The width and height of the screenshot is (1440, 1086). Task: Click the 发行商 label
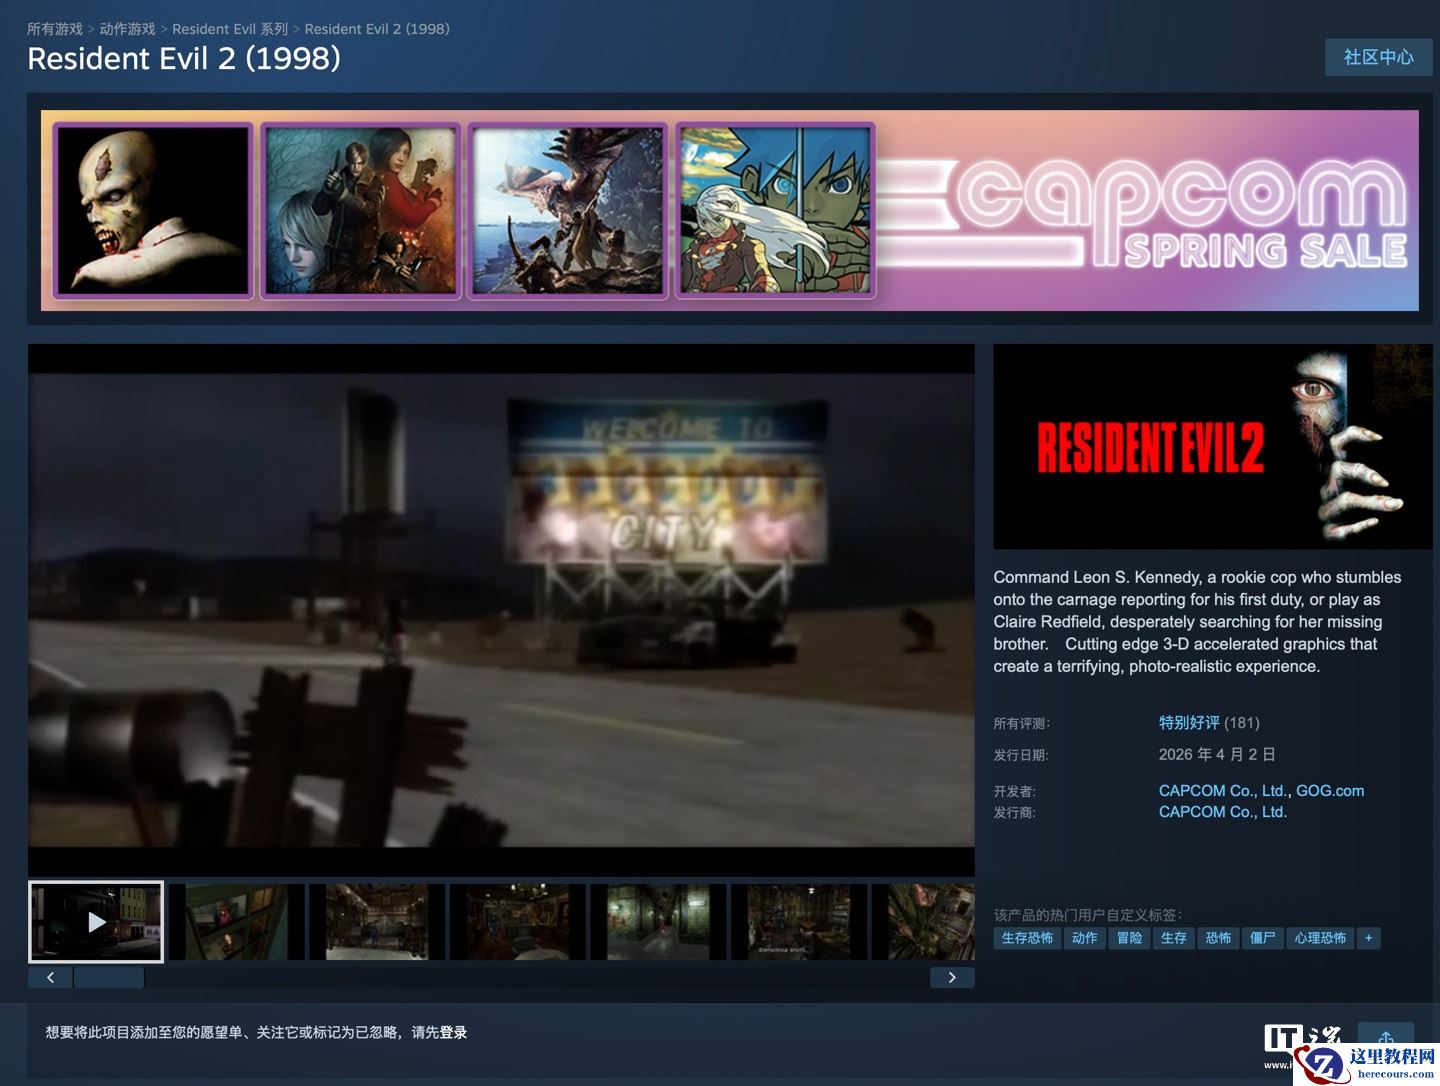1015,812
